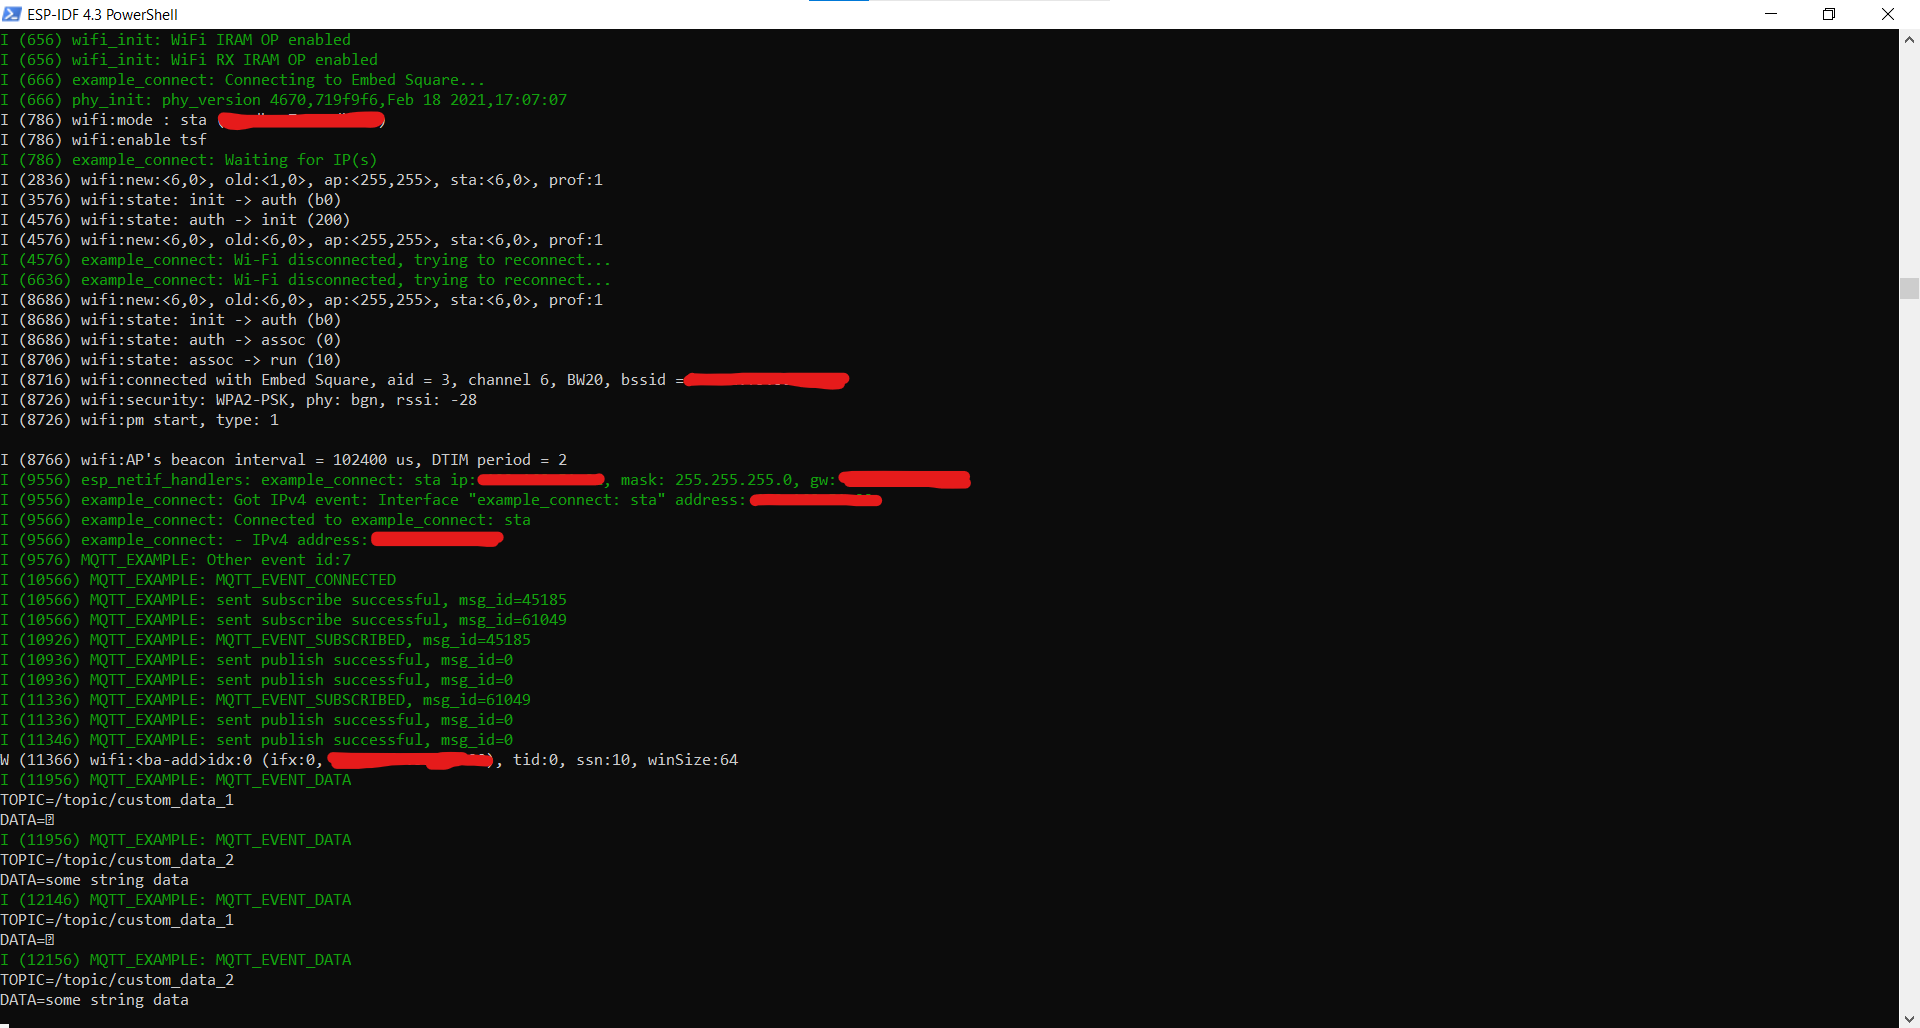Click 'wifi:connected with Embed Square' line
Viewport: 1920px width, 1028px height.
(425, 380)
